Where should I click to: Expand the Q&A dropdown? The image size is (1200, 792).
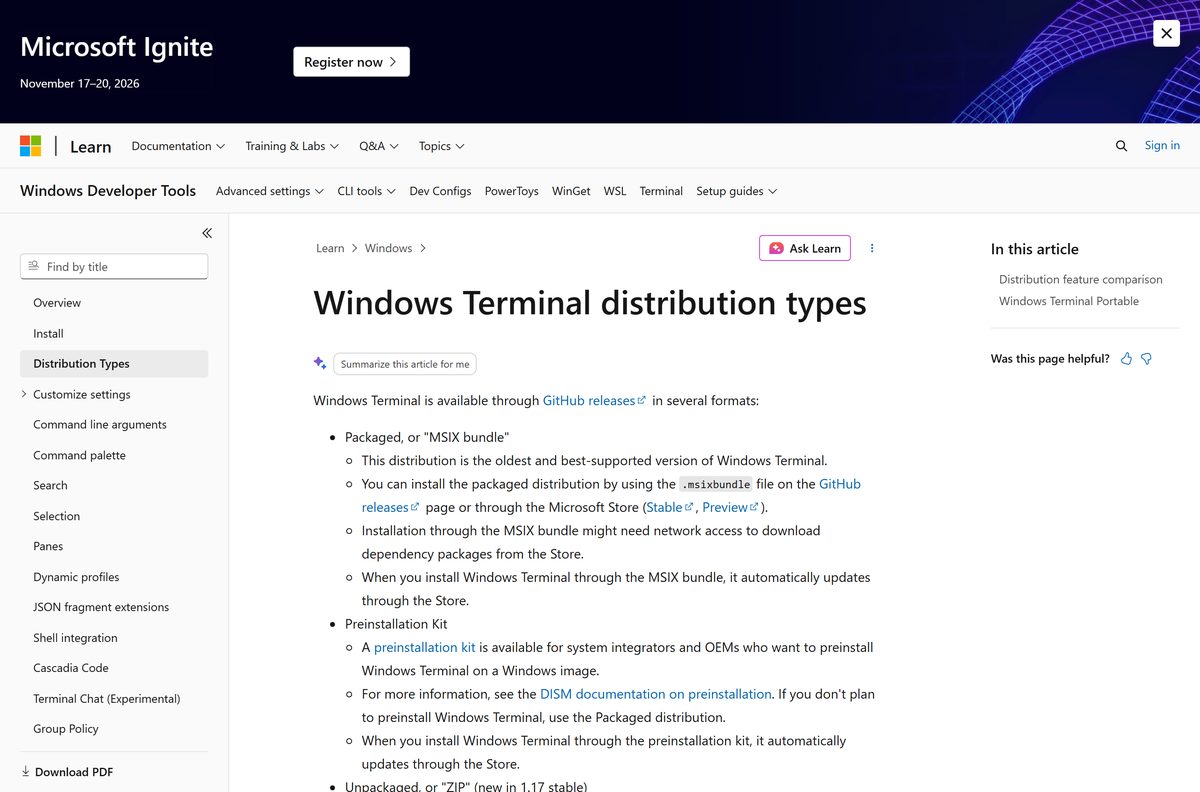(379, 146)
